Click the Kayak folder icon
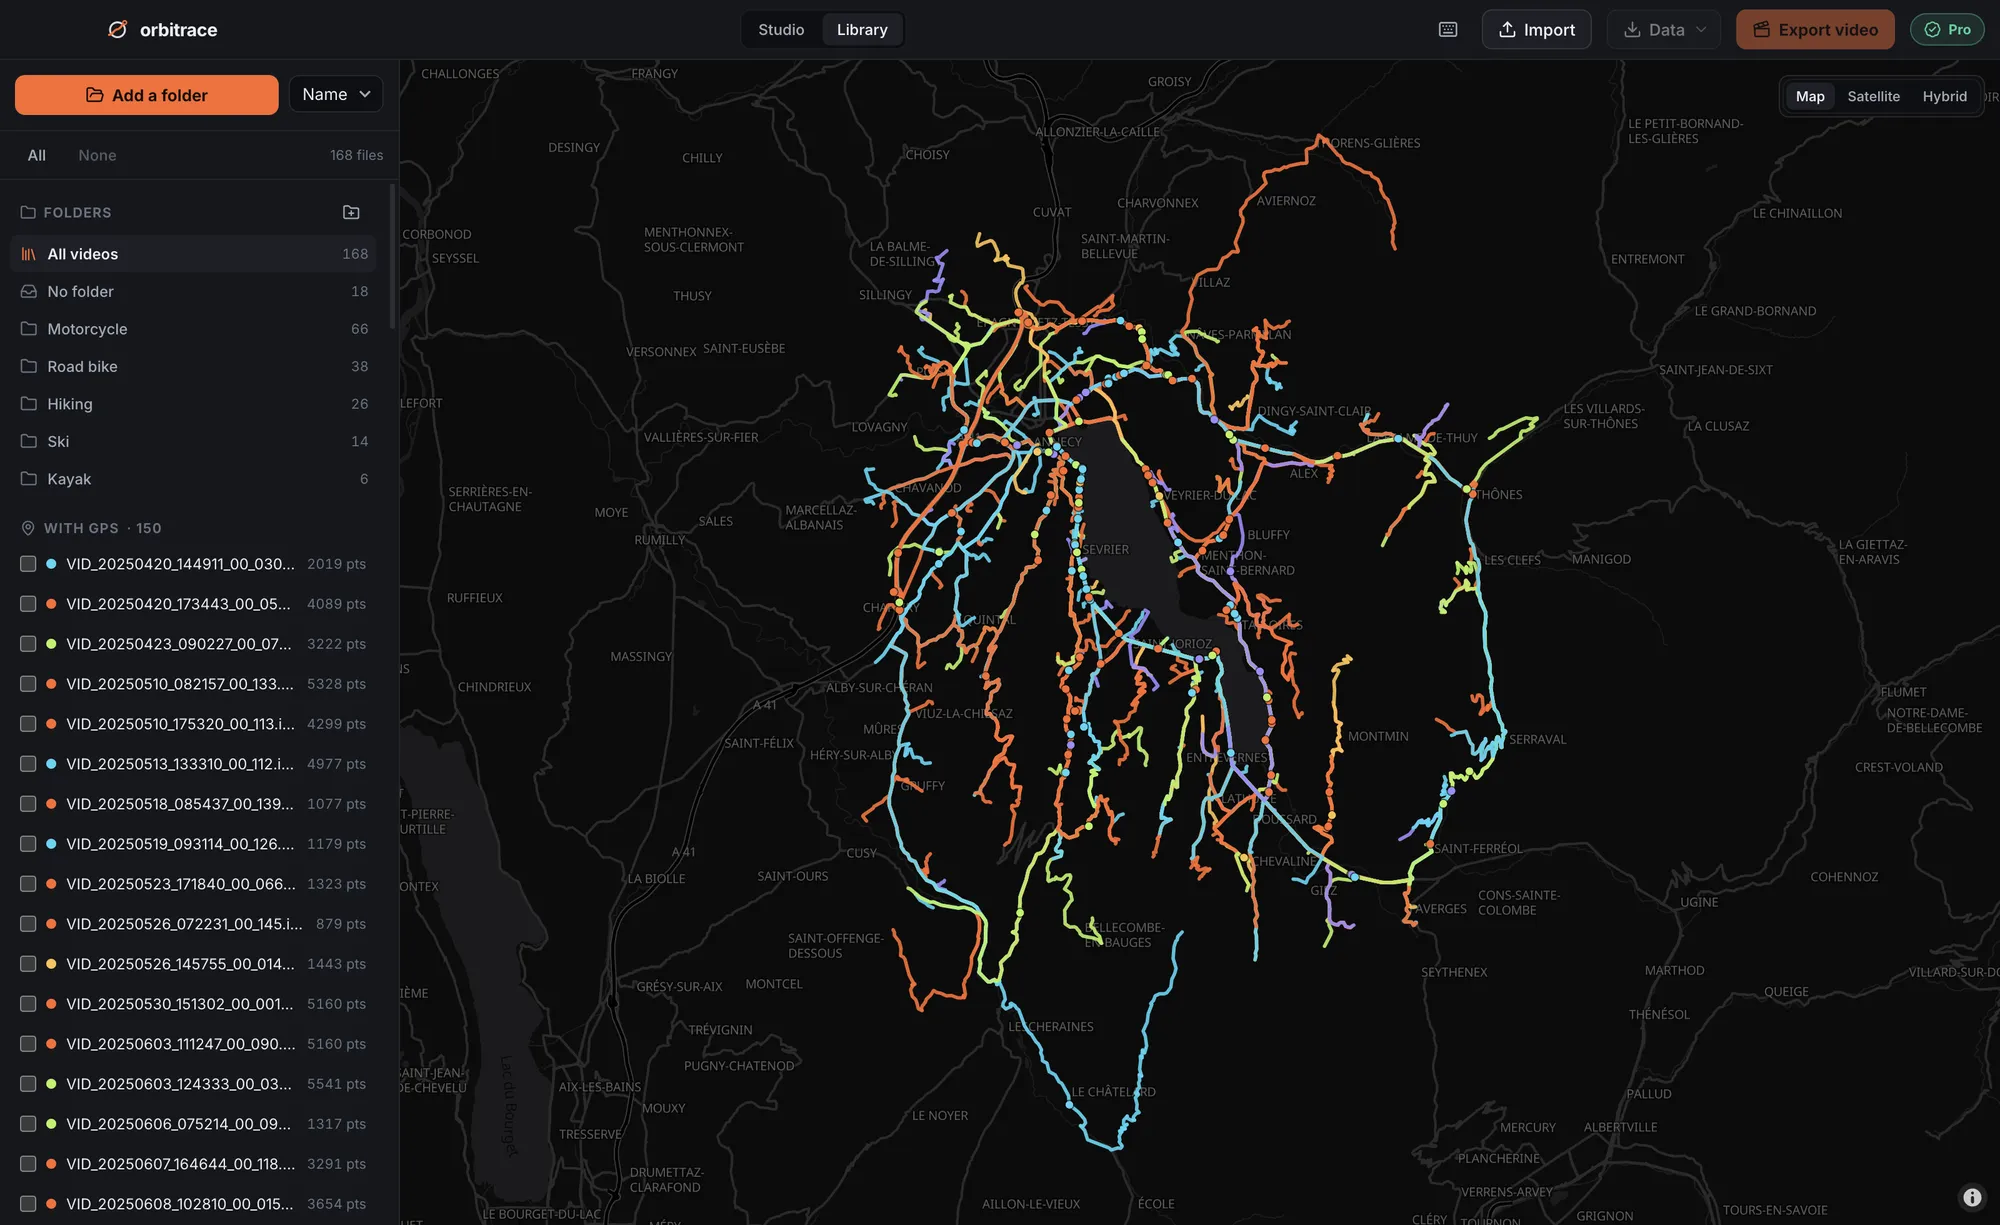This screenshot has width=2000, height=1225. click(x=29, y=479)
